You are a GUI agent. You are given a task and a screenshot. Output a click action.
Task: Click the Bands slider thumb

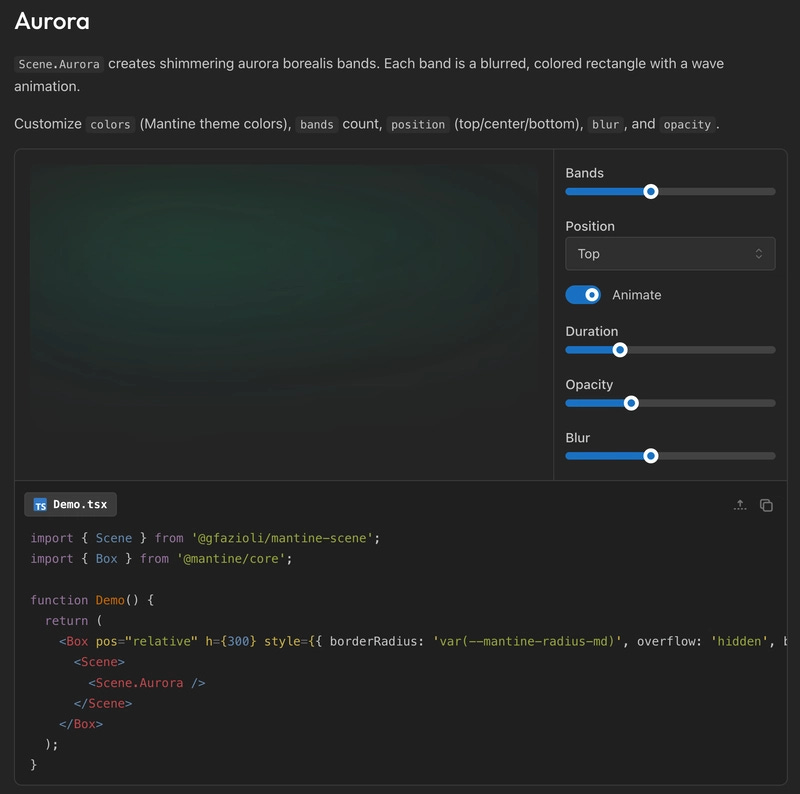point(650,192)
